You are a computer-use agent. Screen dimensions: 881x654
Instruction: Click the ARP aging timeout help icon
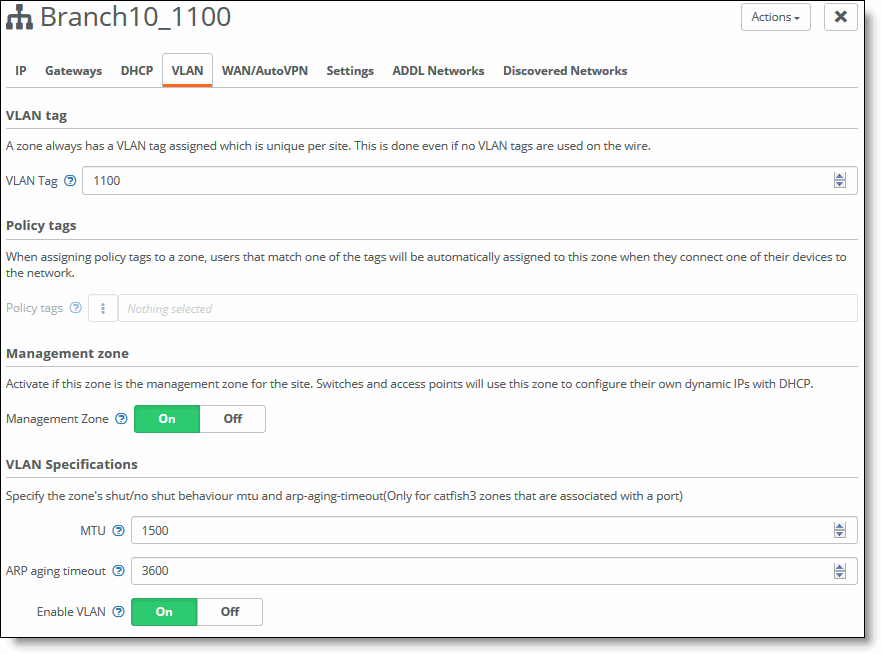[118, 571]
